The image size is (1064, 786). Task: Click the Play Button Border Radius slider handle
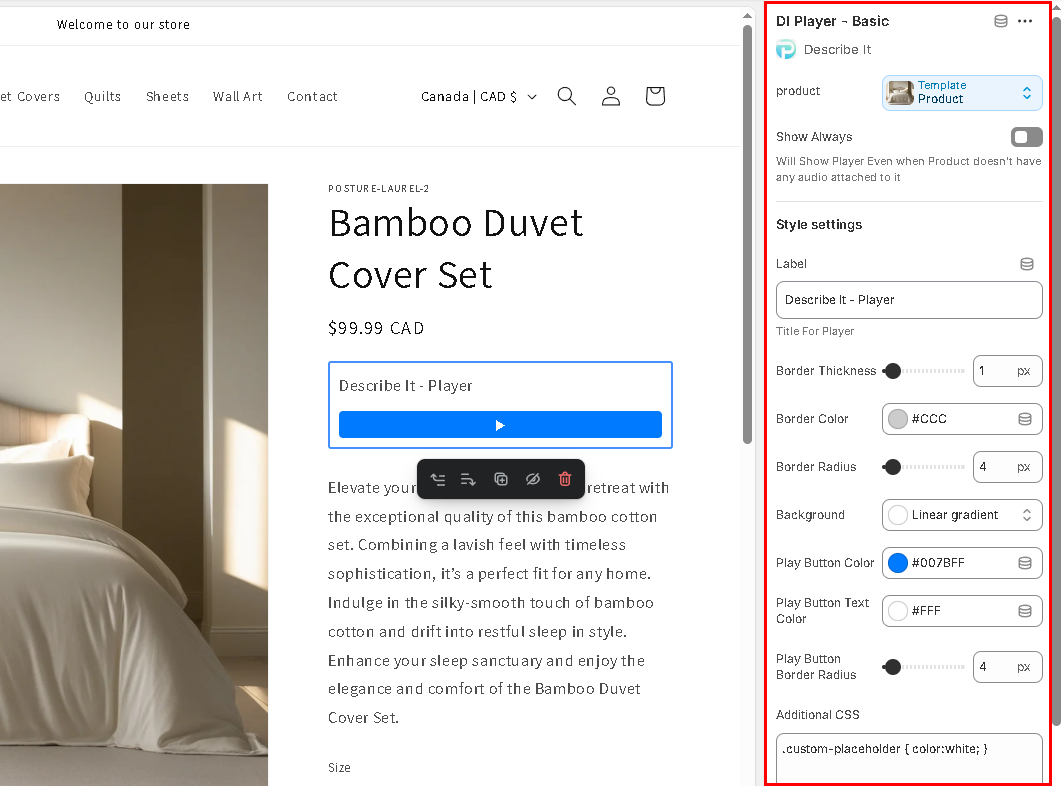tap(893, 667)
